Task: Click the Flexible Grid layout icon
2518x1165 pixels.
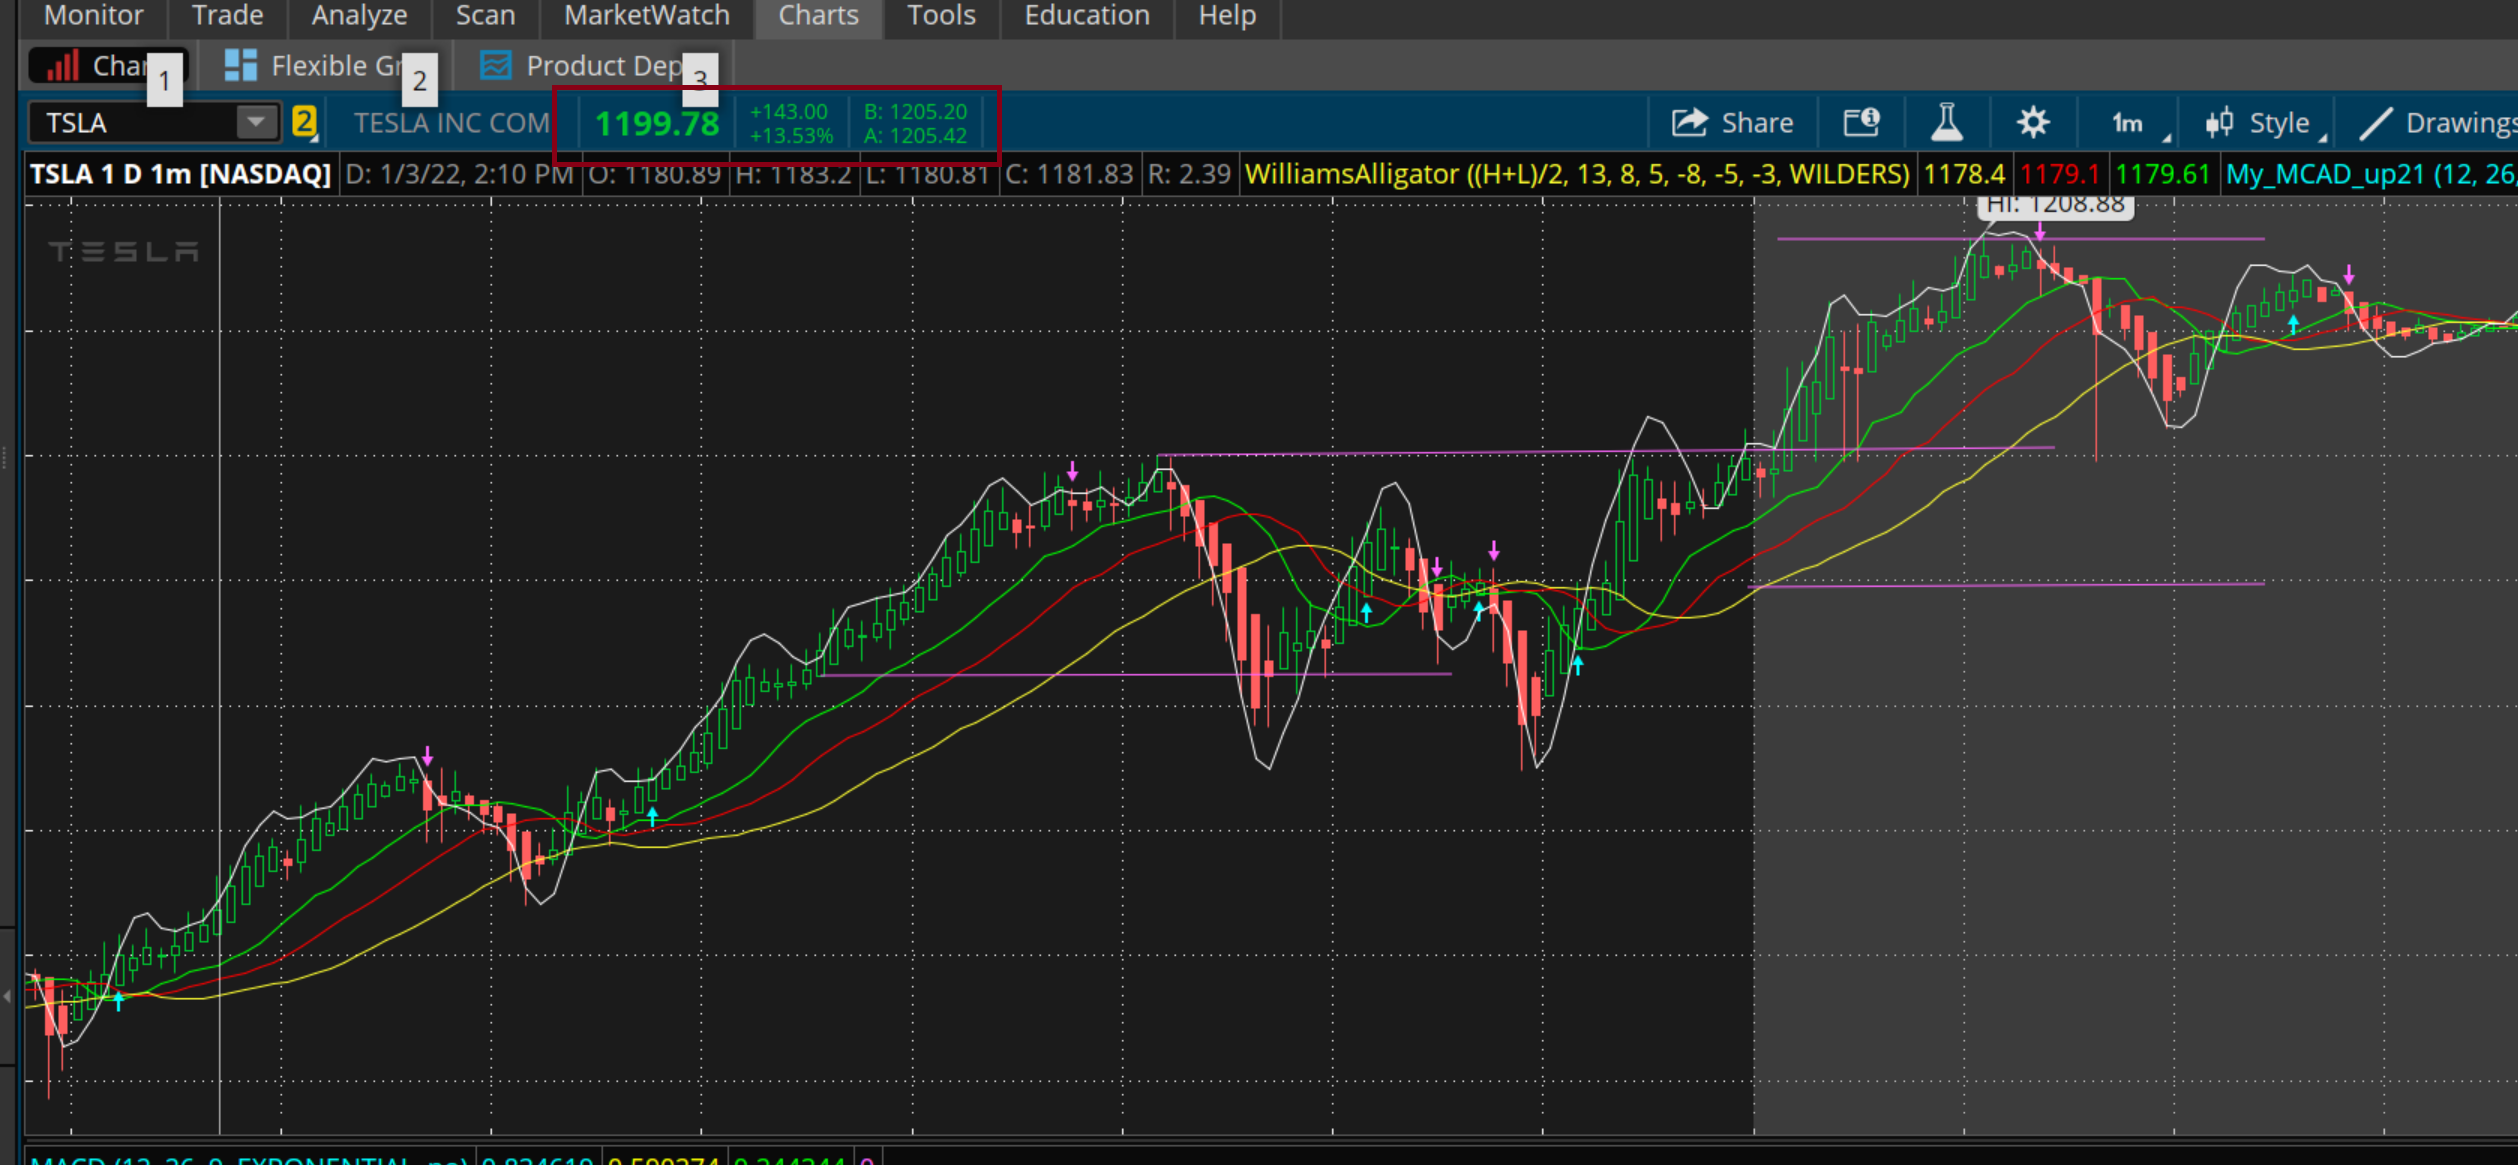Action: click(x=240, y=66)
